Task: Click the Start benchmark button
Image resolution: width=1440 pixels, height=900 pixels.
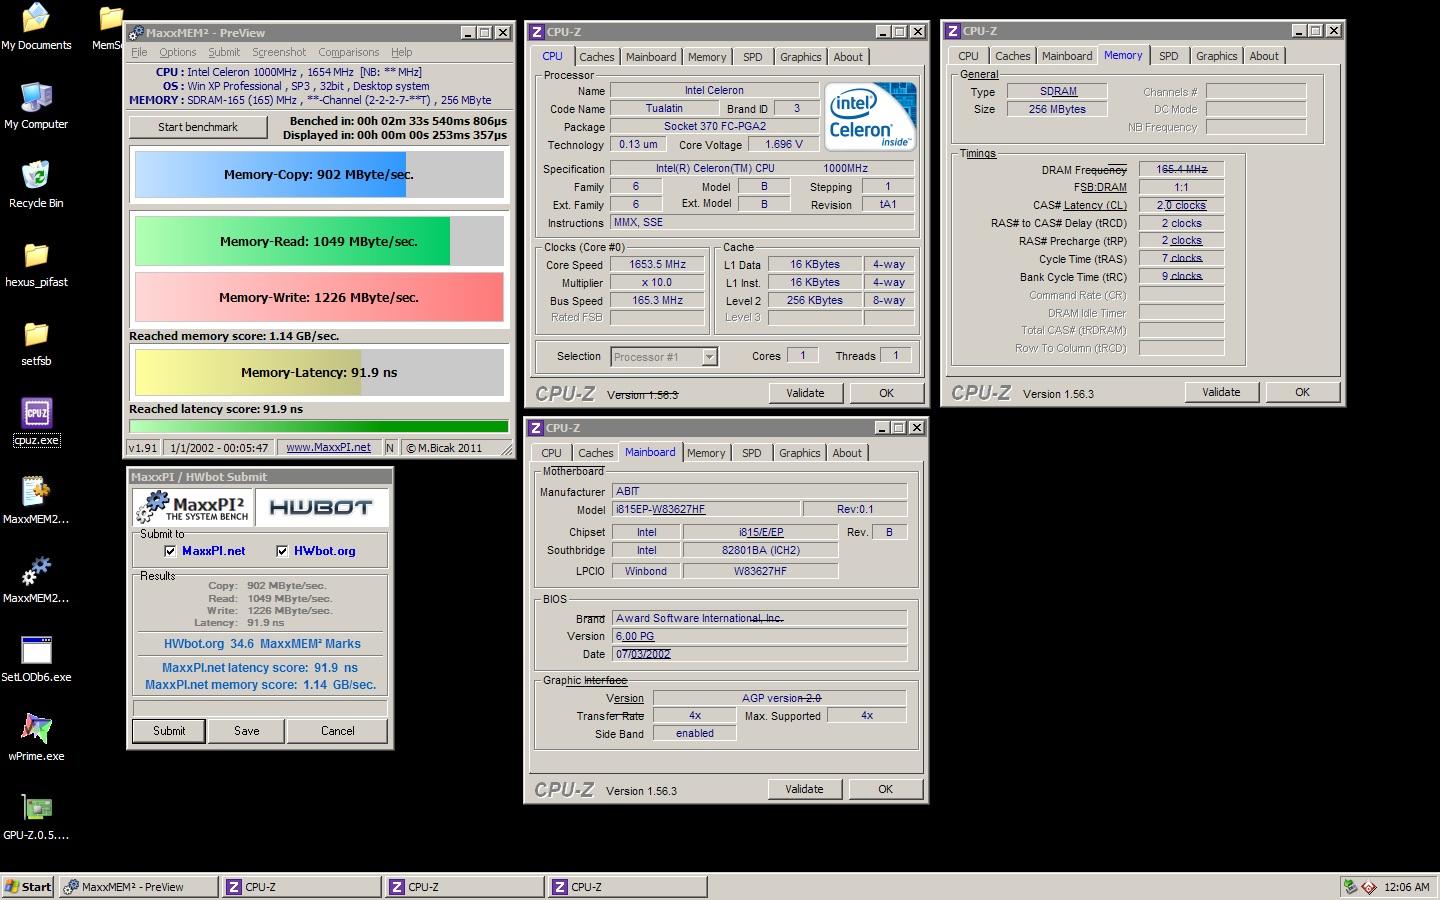Action: [198, 127]
